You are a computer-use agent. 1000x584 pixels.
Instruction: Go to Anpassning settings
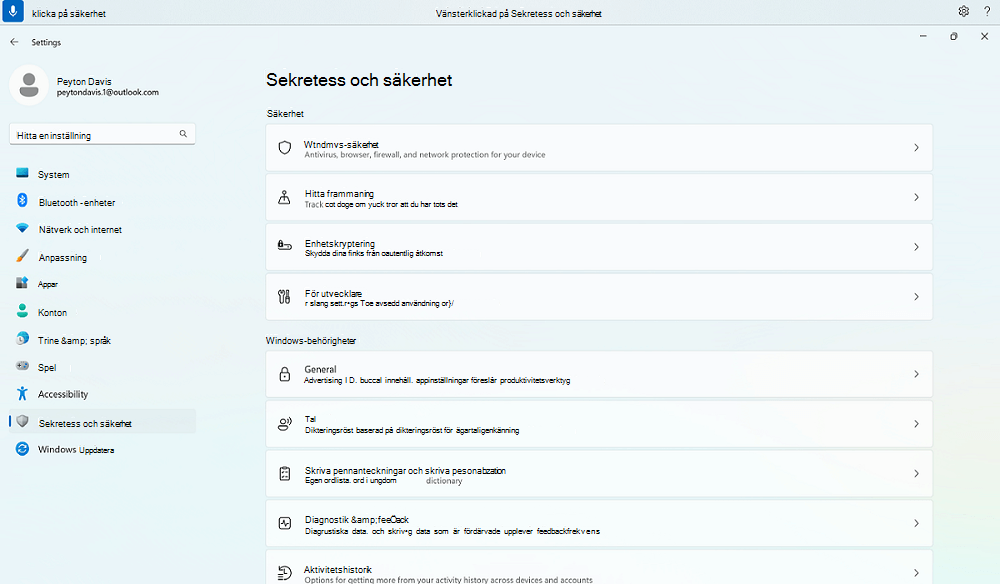[102, 258]
